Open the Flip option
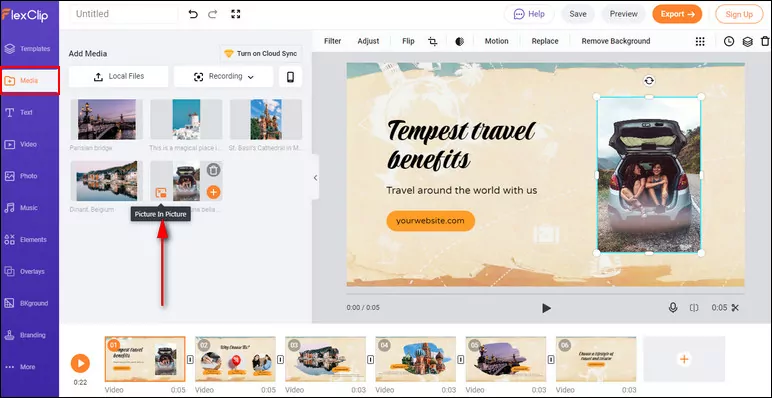The image size is (772, 398). click(x=408, y=41)
